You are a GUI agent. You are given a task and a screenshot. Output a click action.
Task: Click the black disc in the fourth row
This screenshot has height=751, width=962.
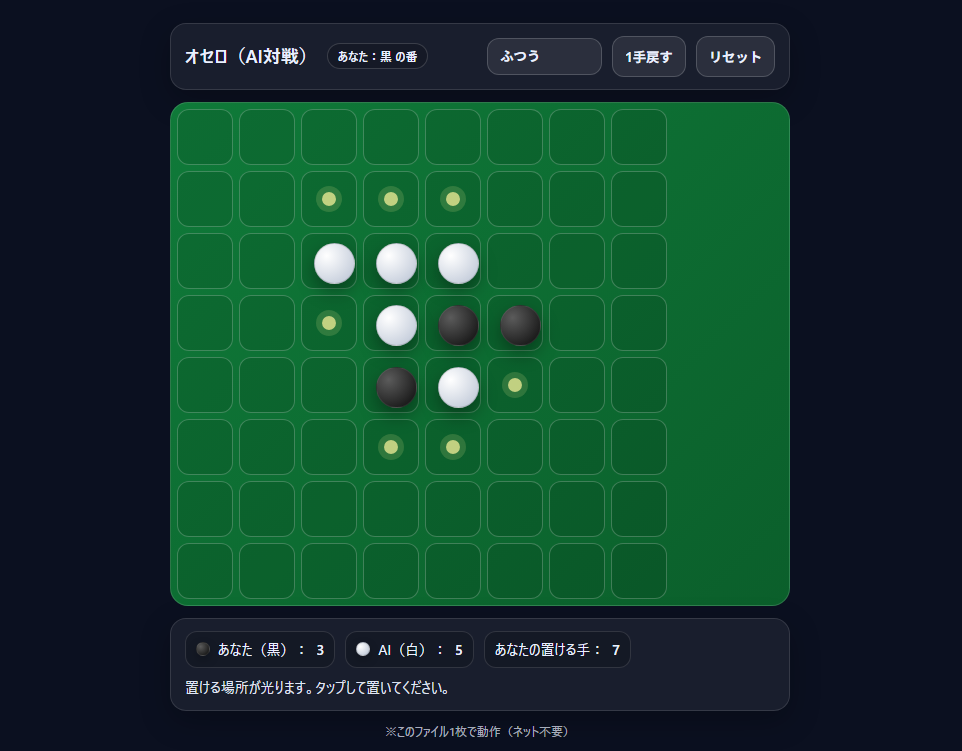click(x=455, y=324)
